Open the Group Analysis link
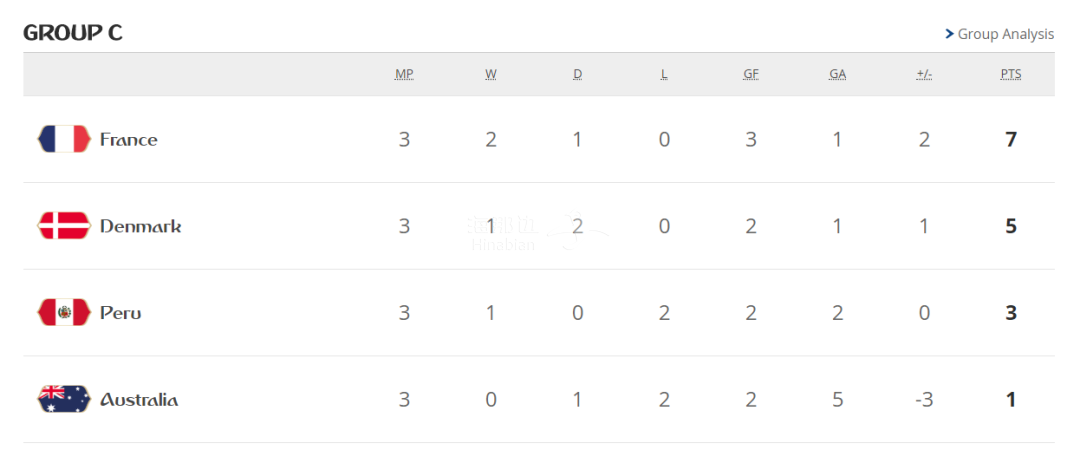Viewport: 1080px width, 463px height. [1005, 34]
